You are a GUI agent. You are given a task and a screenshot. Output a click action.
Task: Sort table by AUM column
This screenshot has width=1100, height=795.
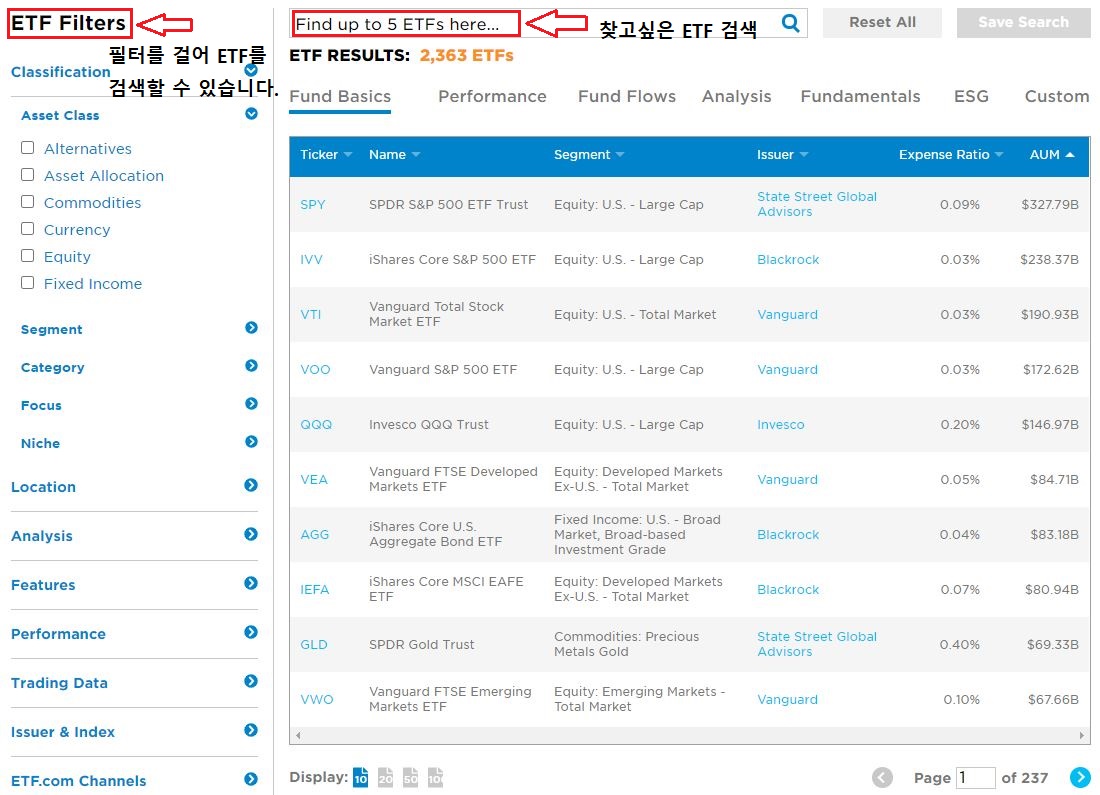coord(1052,154)
